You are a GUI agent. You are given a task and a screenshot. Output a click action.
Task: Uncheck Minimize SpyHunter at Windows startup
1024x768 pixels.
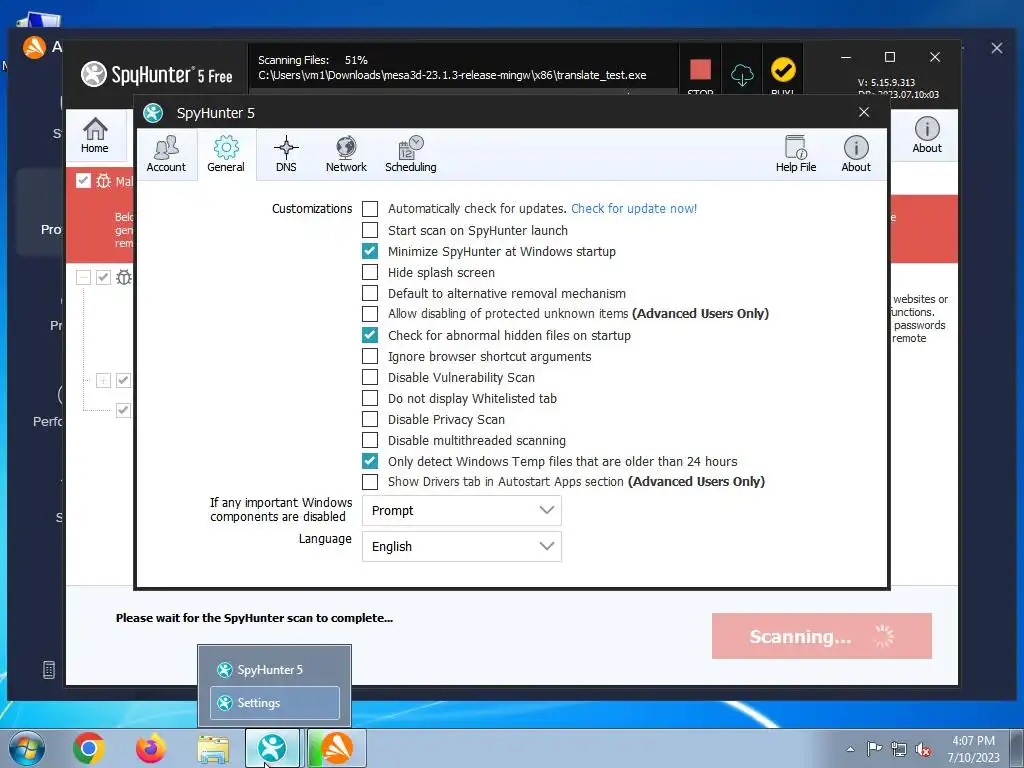click(x=370, y=251)
